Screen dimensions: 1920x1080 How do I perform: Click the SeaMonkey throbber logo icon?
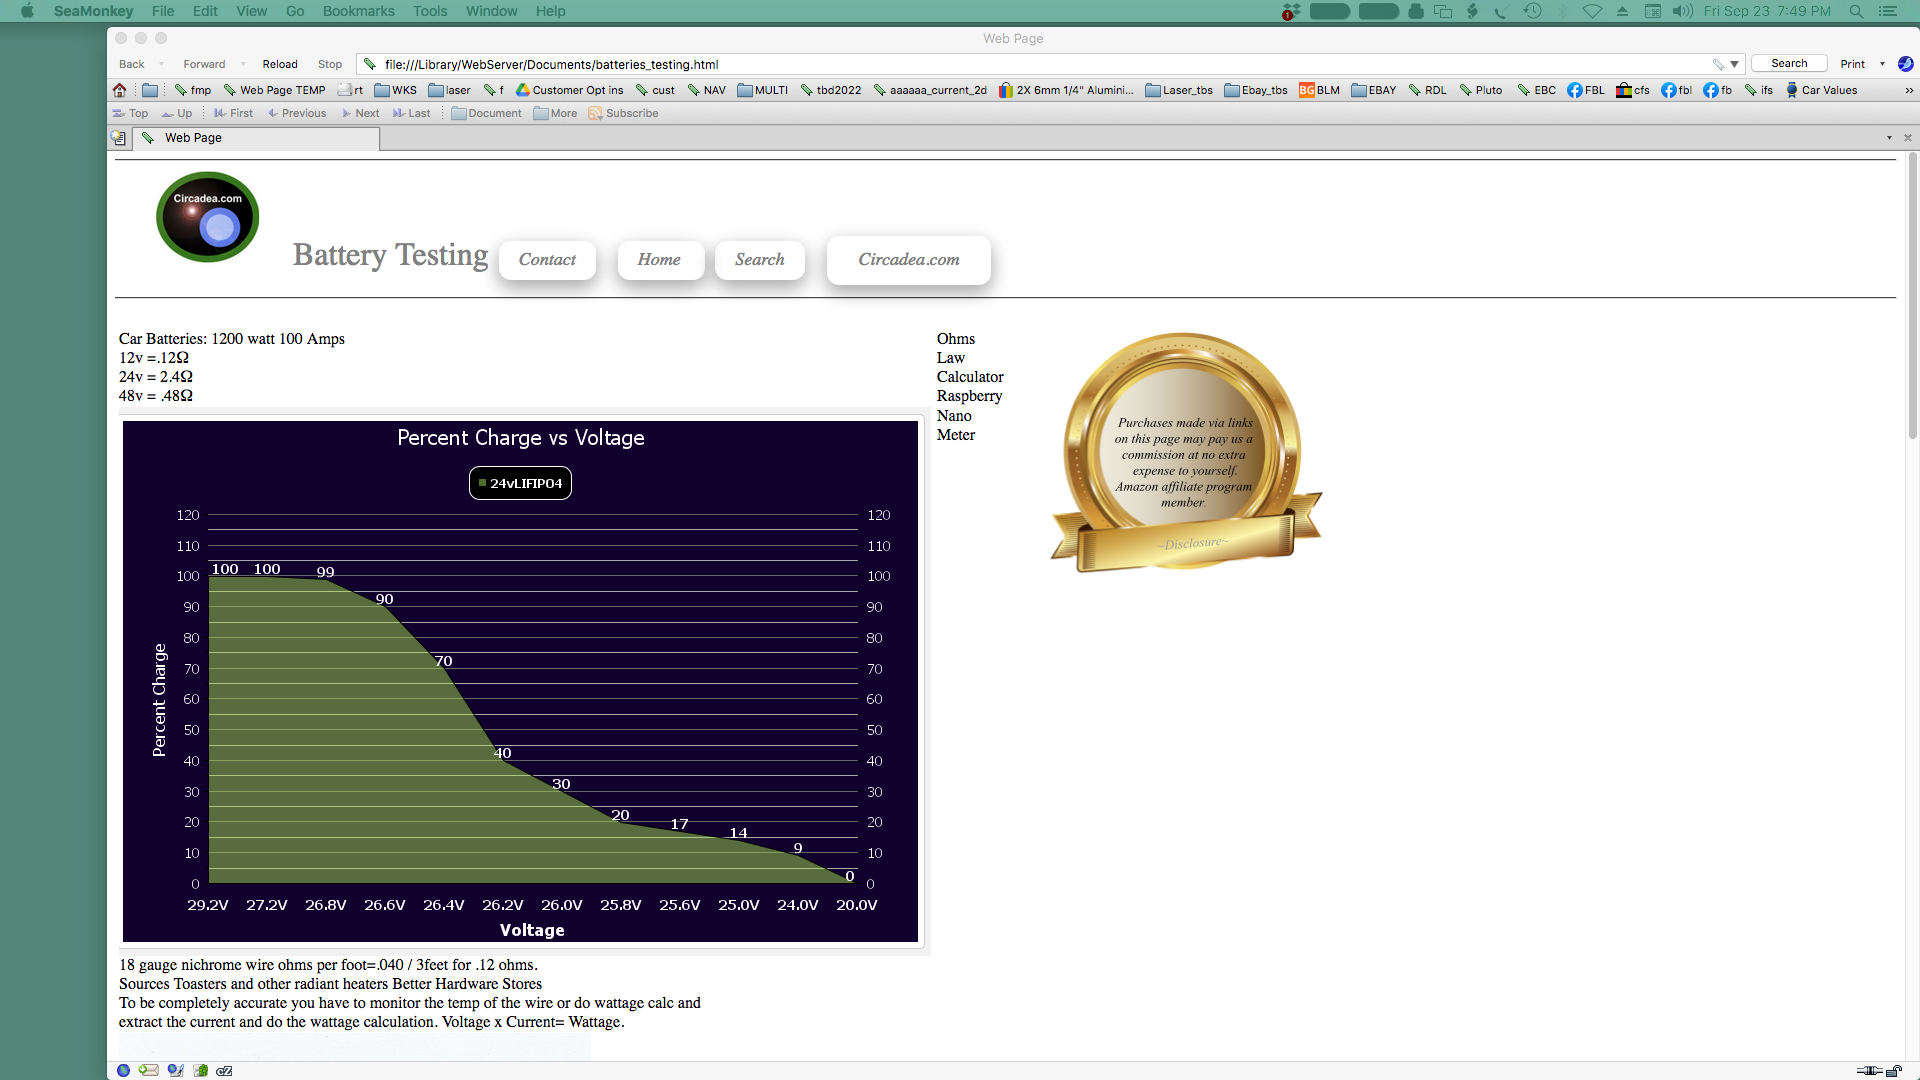(x=1905, y=64)
